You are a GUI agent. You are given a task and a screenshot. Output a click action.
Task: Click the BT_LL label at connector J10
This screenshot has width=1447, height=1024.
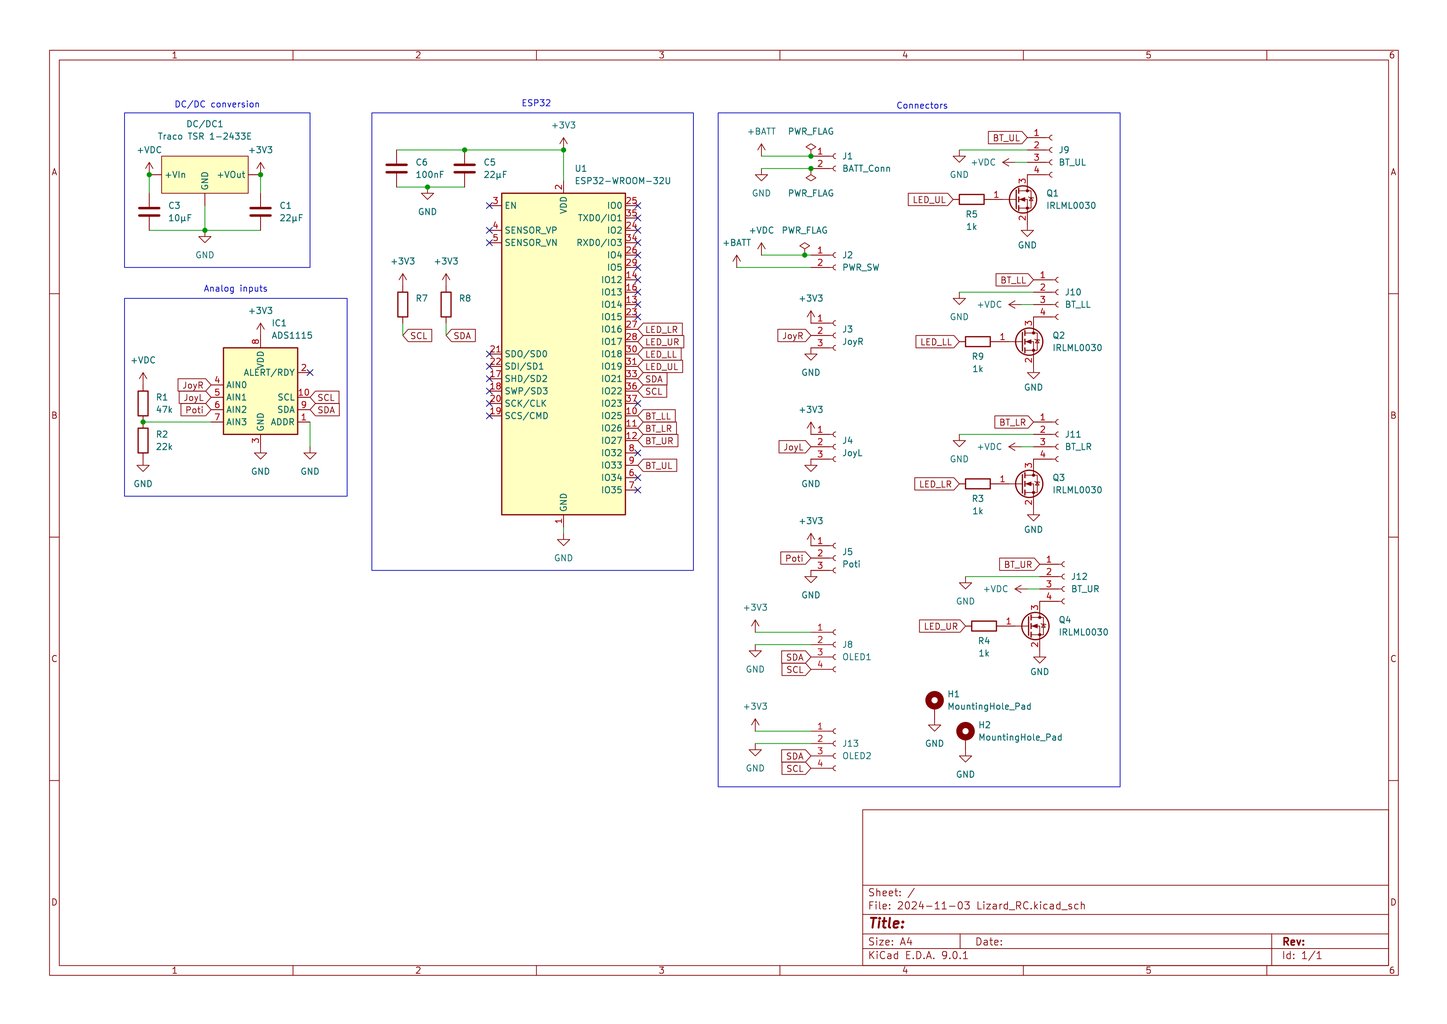(1014, 280)
